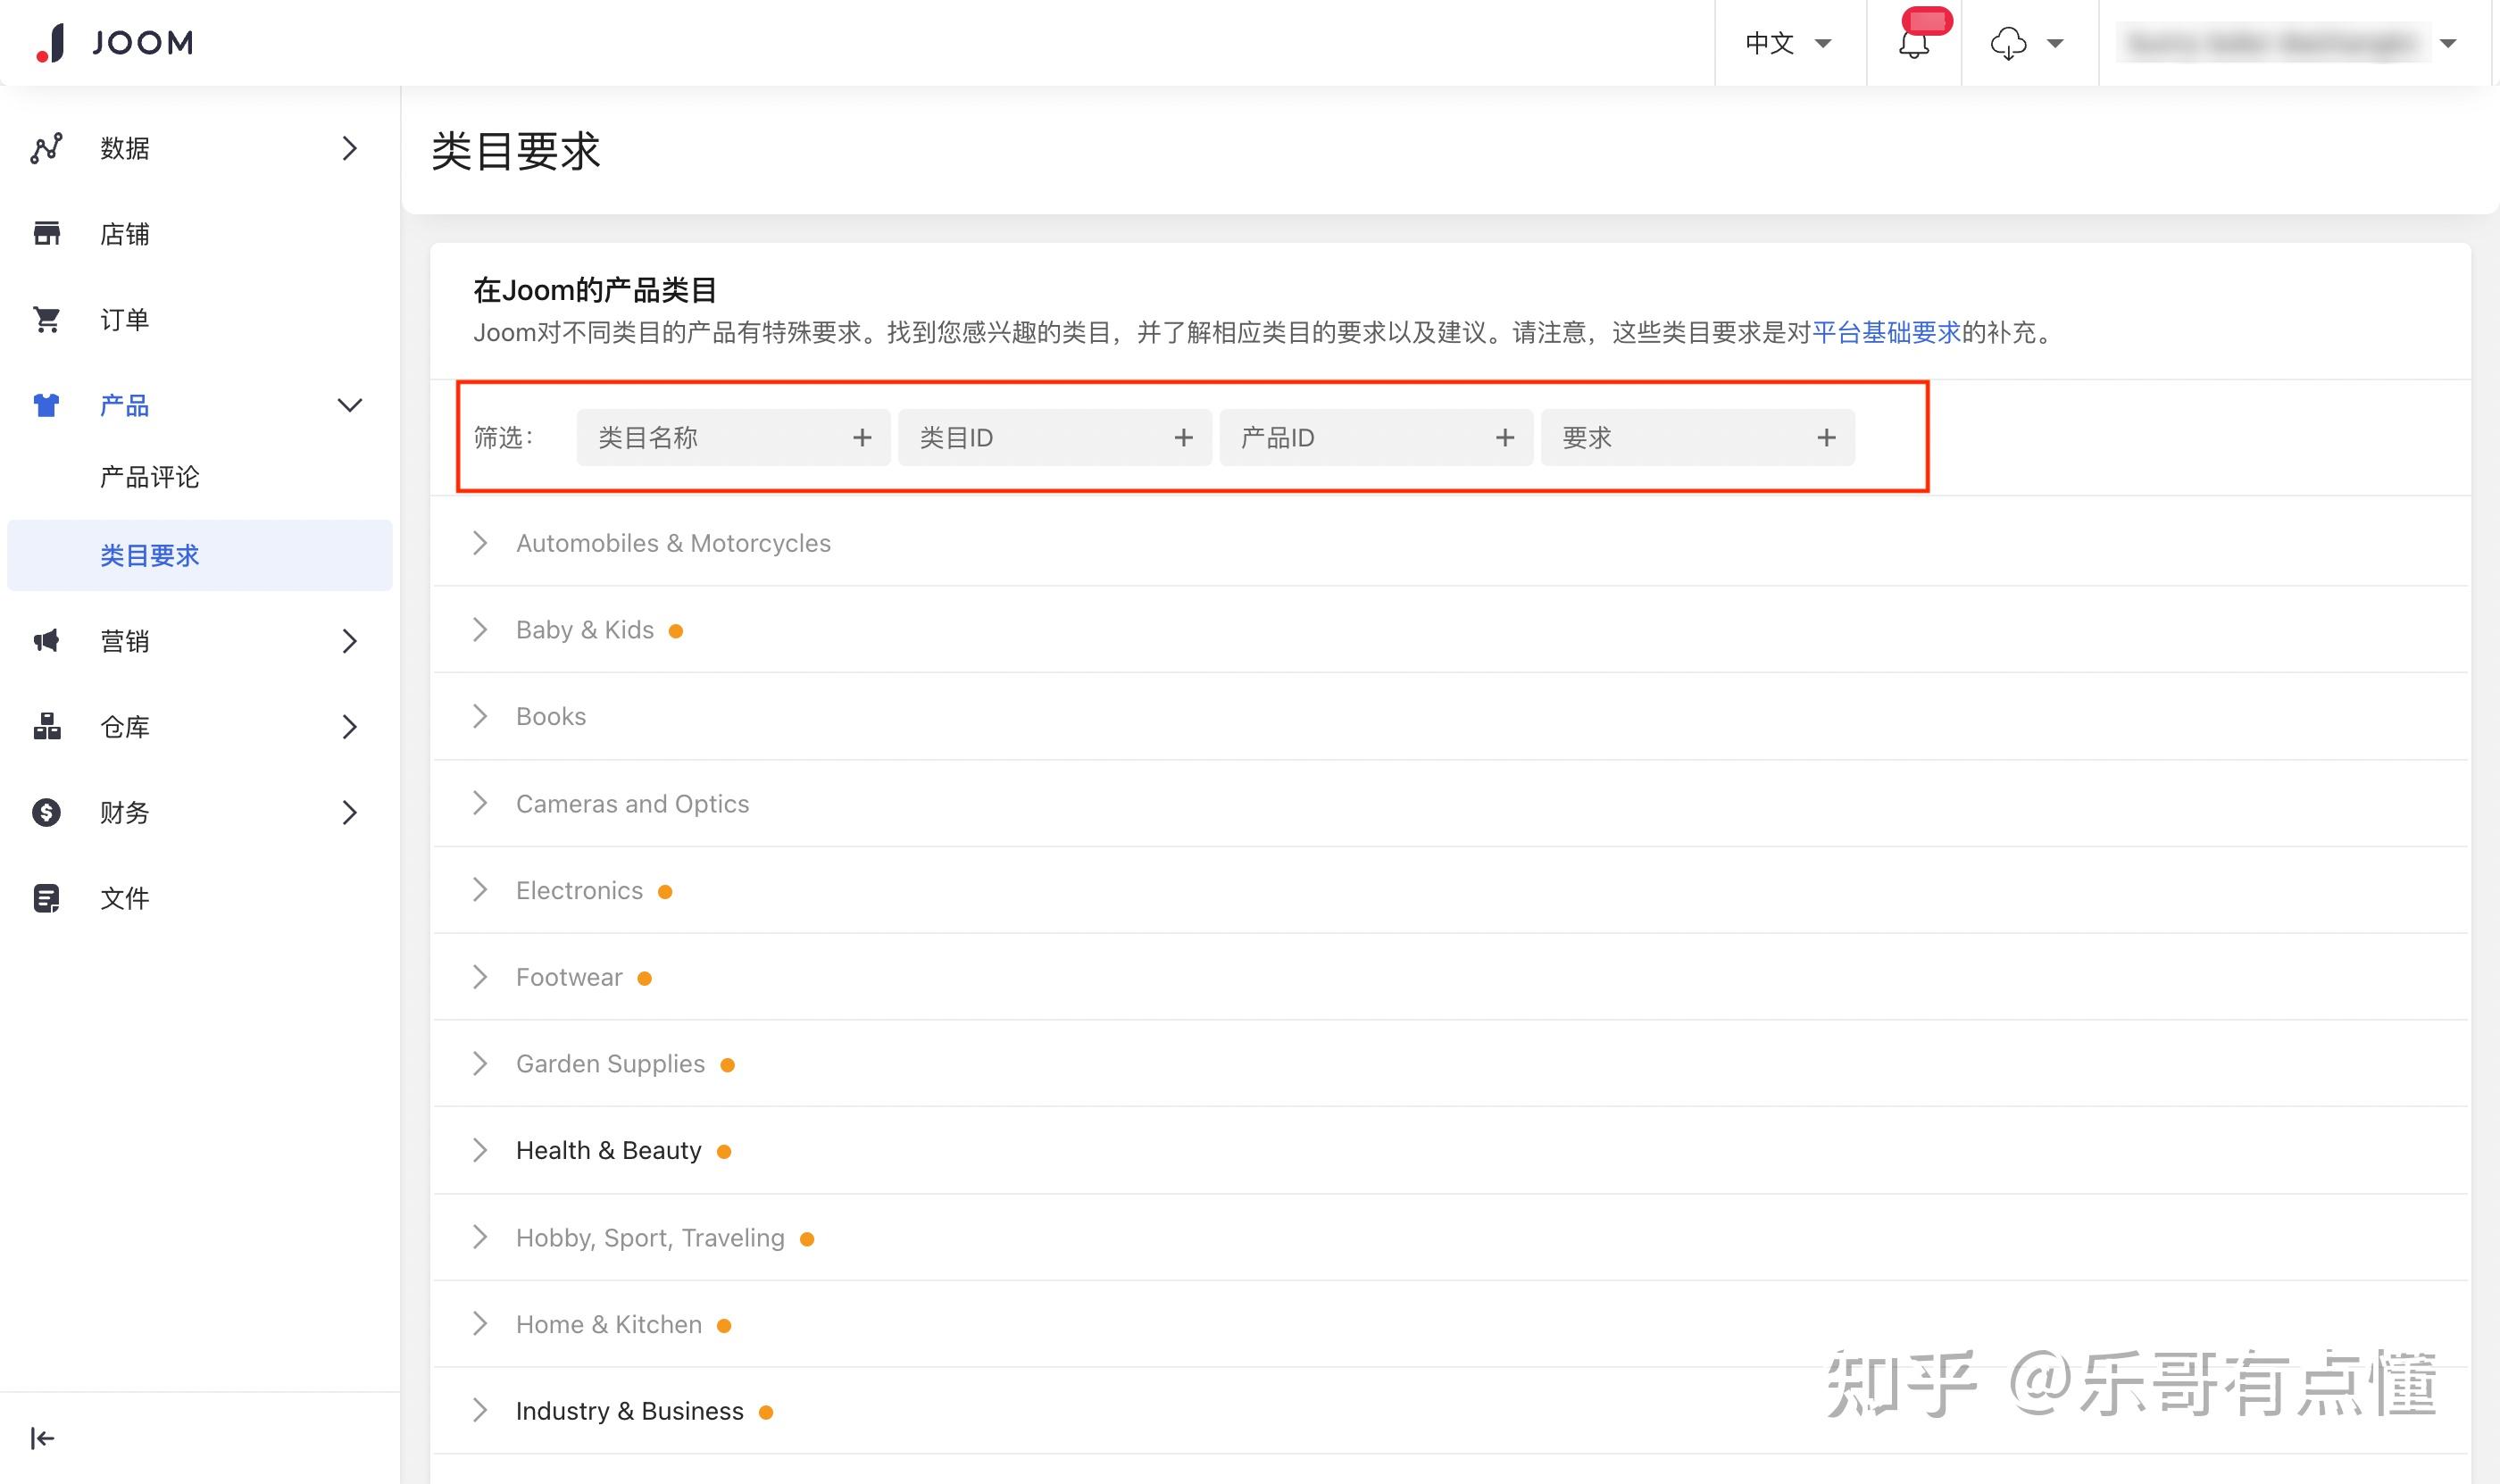Select 类目要求 in the sidebar menu

pos(148,555)
